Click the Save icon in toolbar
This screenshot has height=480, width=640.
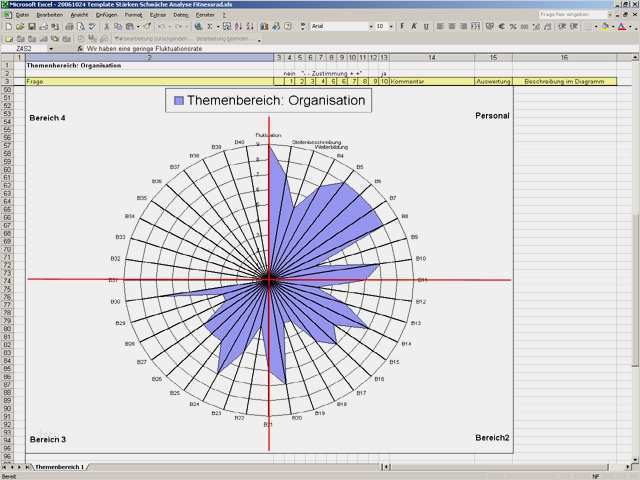pyautogui.click(x=31, y=26)
